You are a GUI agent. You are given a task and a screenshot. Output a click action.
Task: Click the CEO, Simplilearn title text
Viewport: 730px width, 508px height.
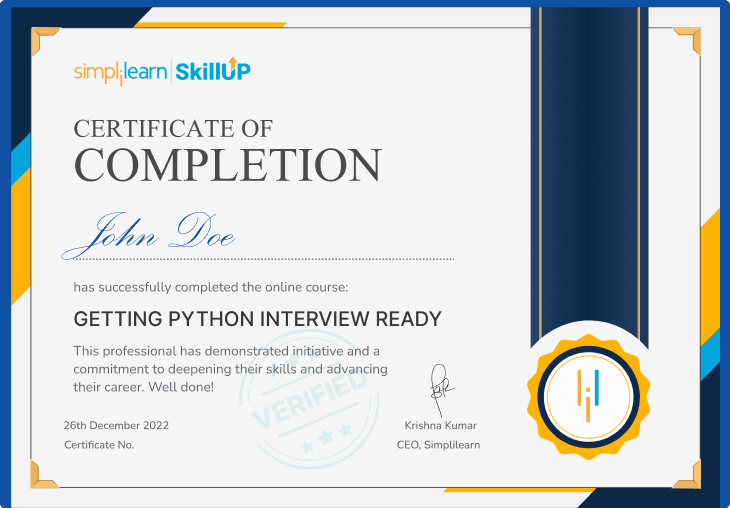pos(438,445)
